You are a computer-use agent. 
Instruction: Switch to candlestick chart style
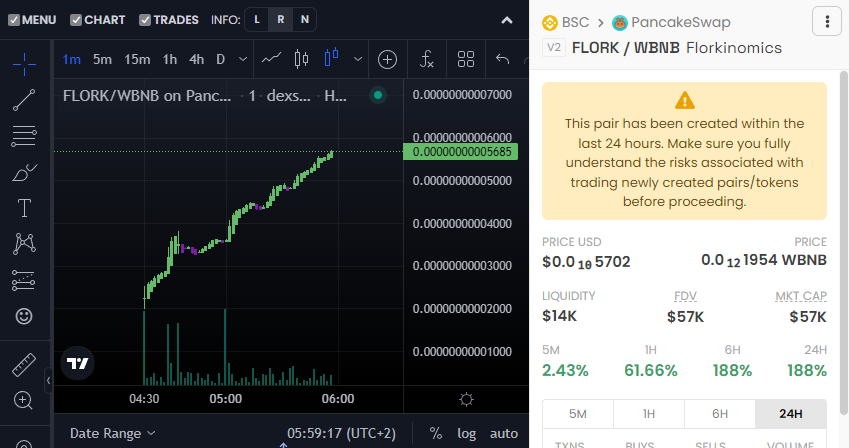coord(302,59)
